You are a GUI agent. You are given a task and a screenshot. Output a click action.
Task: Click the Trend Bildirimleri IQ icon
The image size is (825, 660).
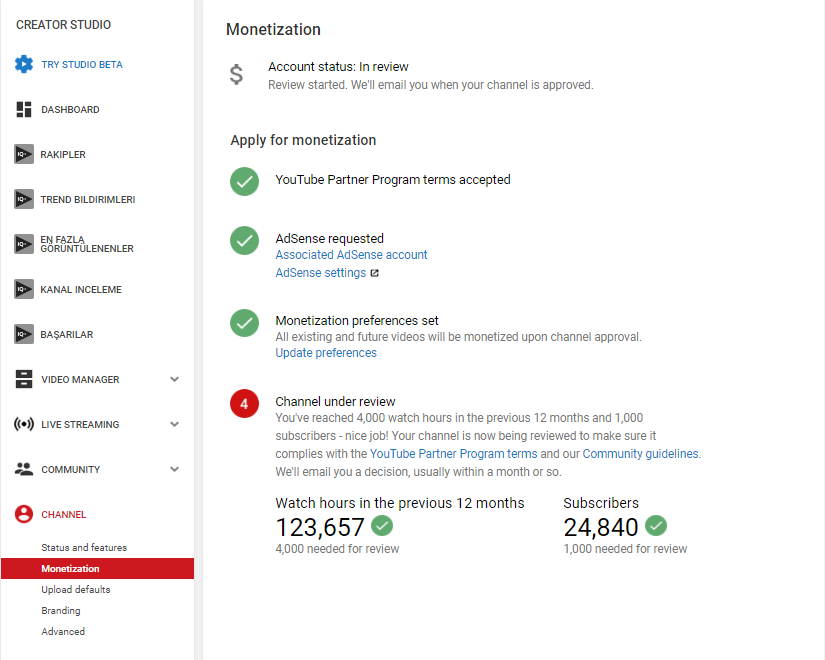point(24,199)
